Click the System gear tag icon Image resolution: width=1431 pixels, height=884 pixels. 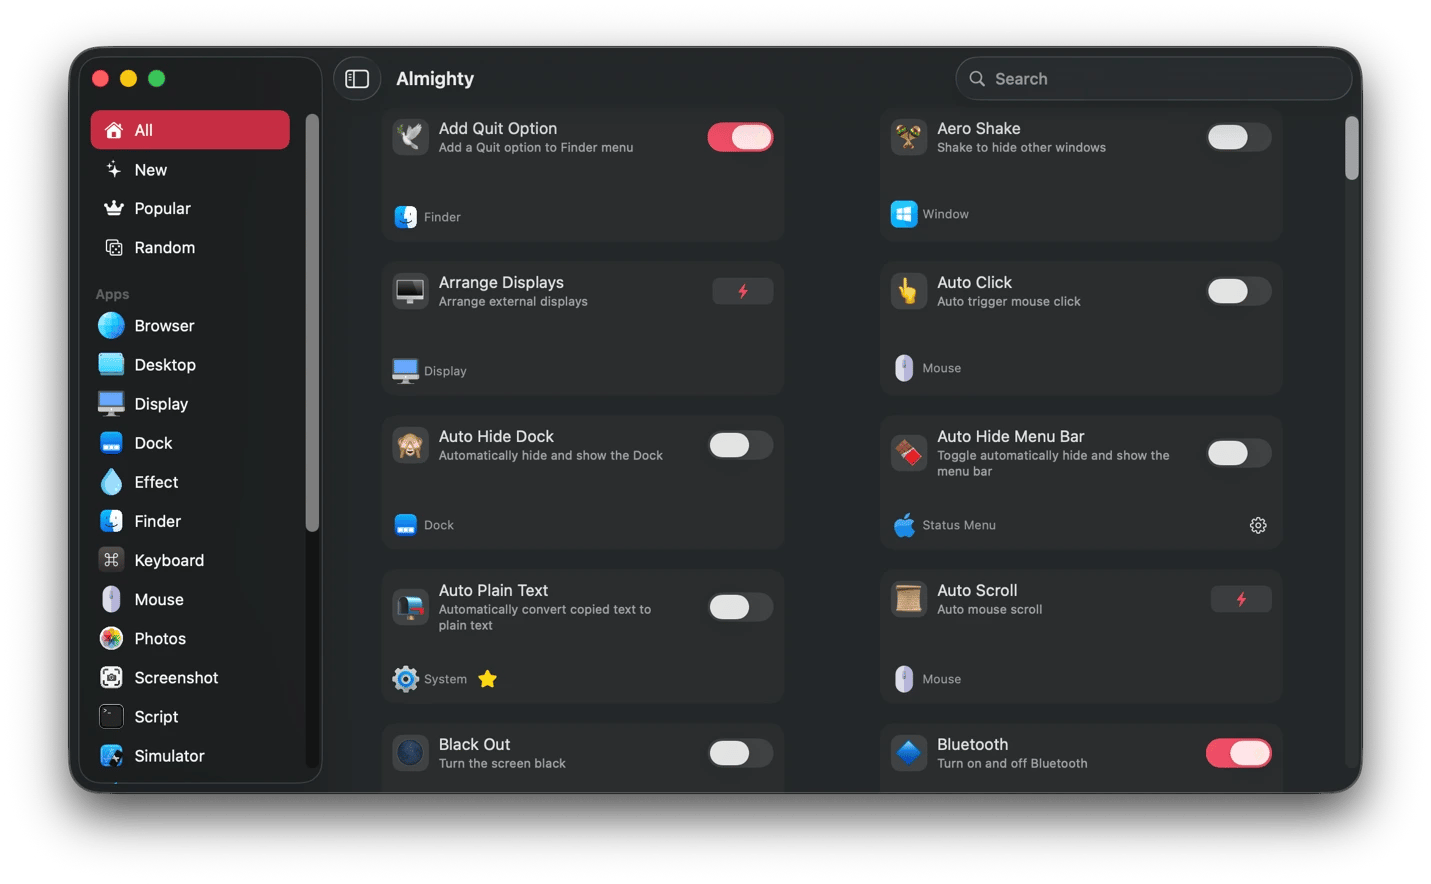click(405, 679)
